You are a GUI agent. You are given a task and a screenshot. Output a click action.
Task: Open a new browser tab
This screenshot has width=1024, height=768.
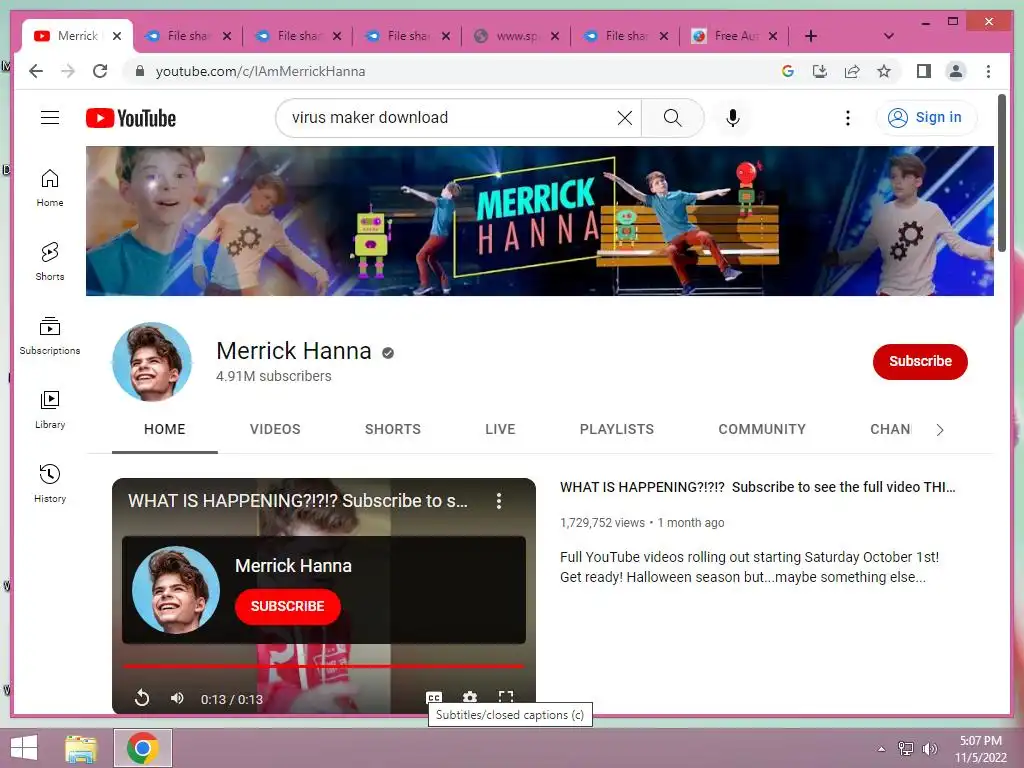[x=810, y=36]
